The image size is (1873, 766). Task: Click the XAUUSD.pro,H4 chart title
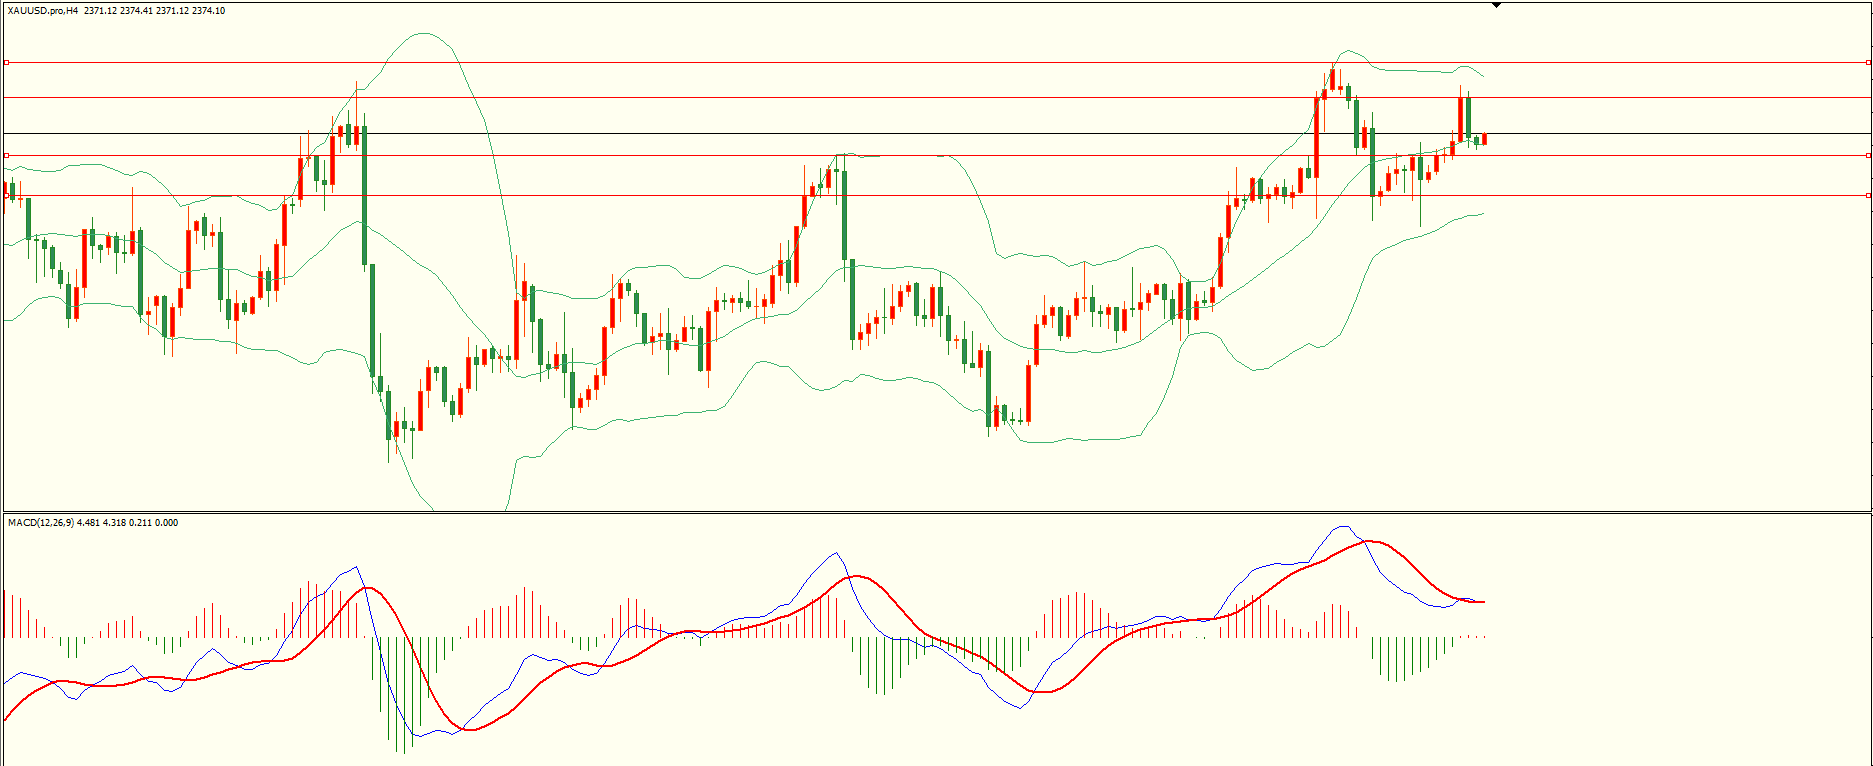point(42,11)
